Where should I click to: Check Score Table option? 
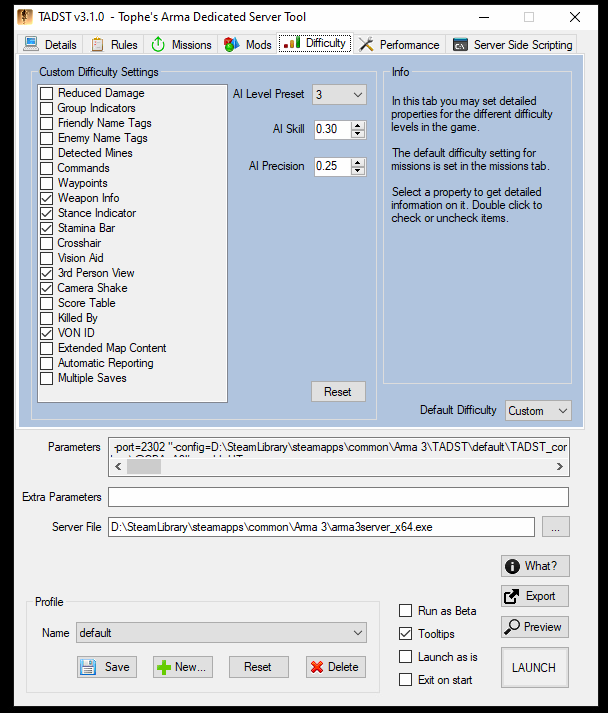click(x=46, y=303)
